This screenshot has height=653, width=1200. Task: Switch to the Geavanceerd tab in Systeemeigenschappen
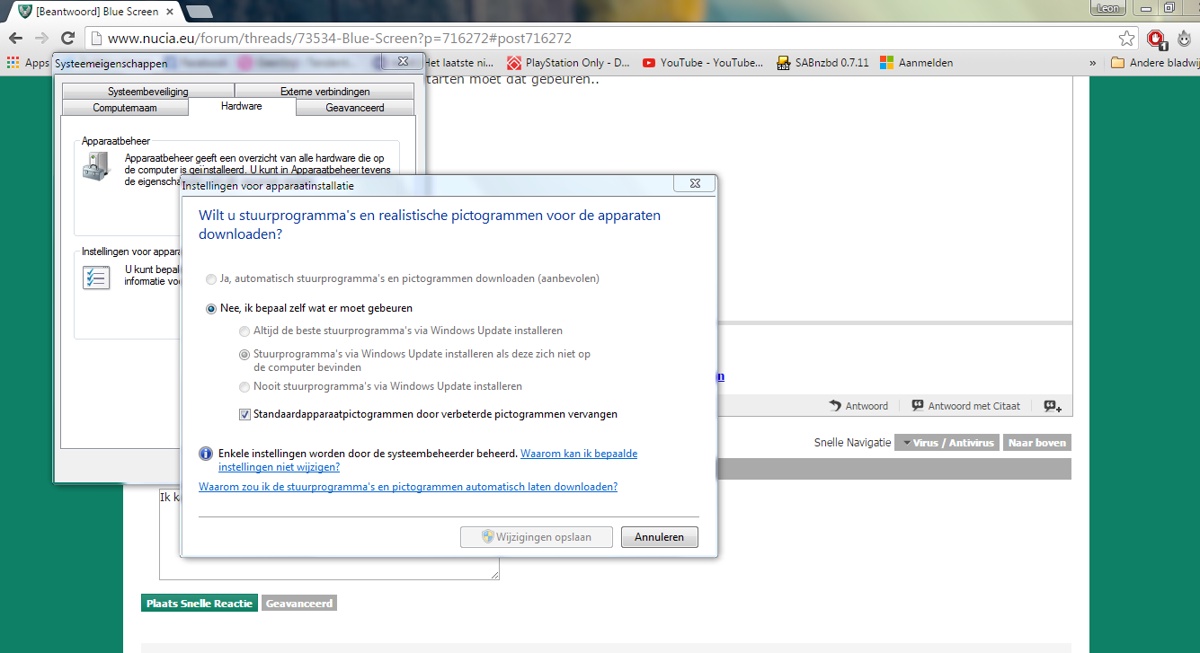pyautogui.click(x=355, y=107)
